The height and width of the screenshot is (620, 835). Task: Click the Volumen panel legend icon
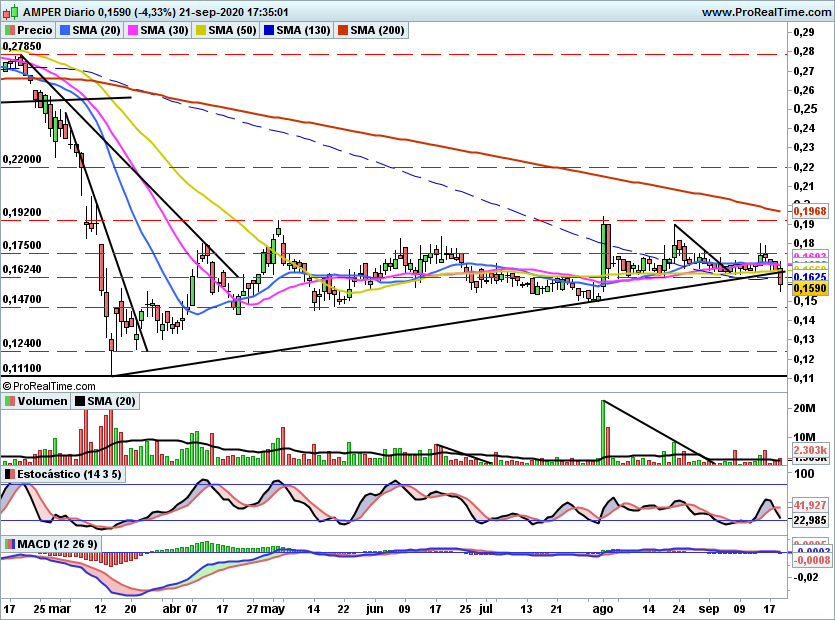[x=10, y=401]
